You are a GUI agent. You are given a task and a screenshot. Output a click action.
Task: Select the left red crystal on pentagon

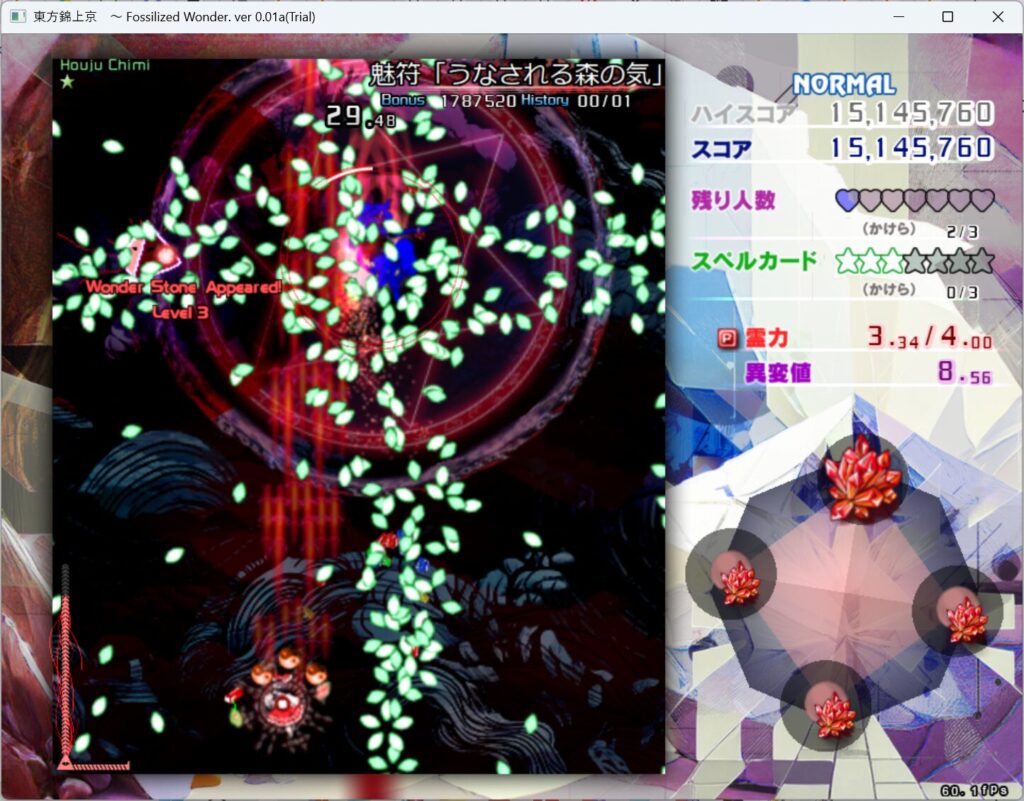coord(739,582)
